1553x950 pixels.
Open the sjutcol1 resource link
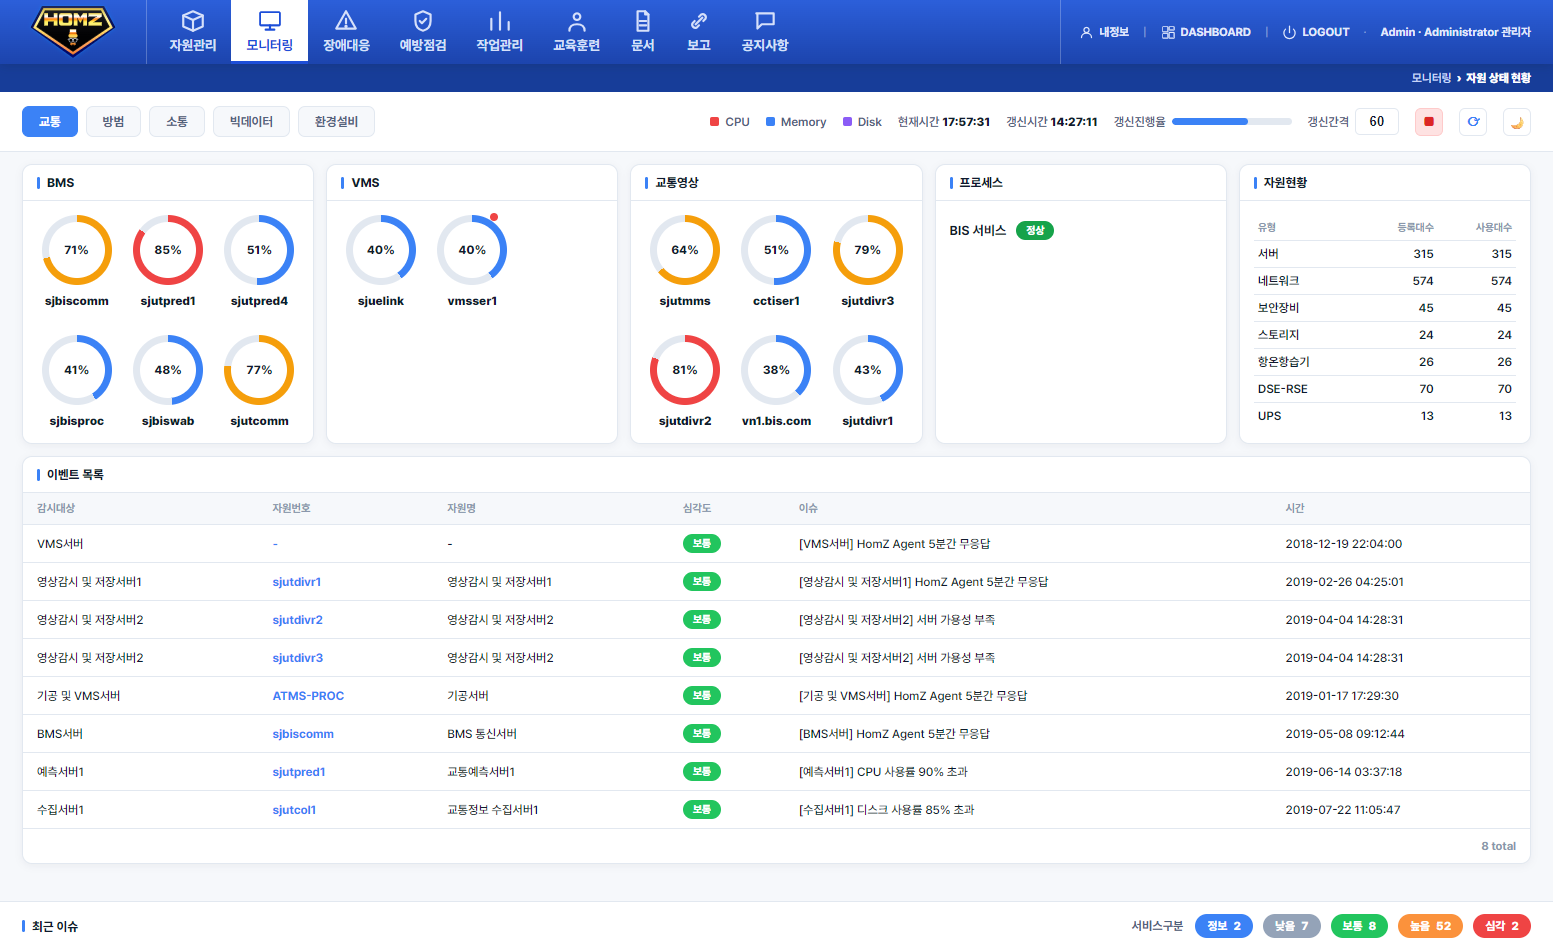tap(294, 810)
